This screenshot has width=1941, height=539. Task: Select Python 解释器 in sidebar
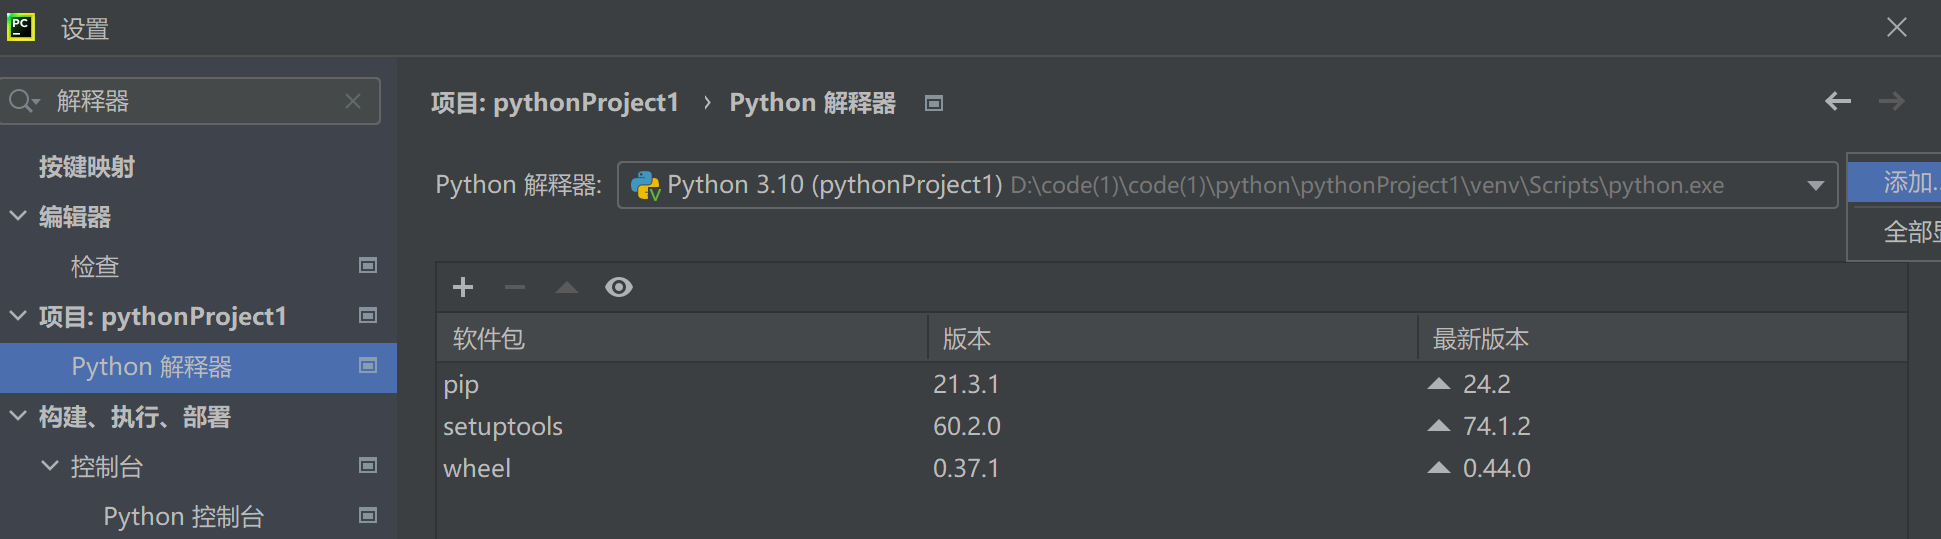tap(198, 367)
